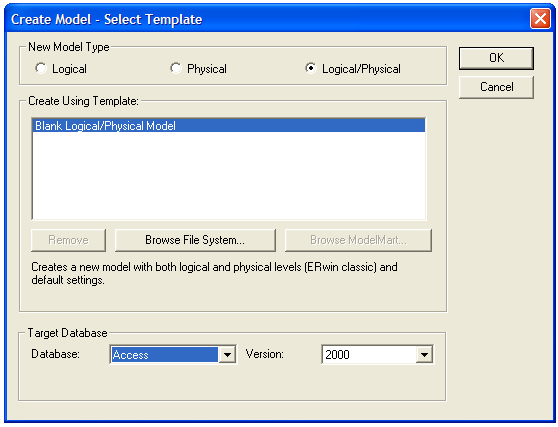Open Browse File System

point(195,240)
